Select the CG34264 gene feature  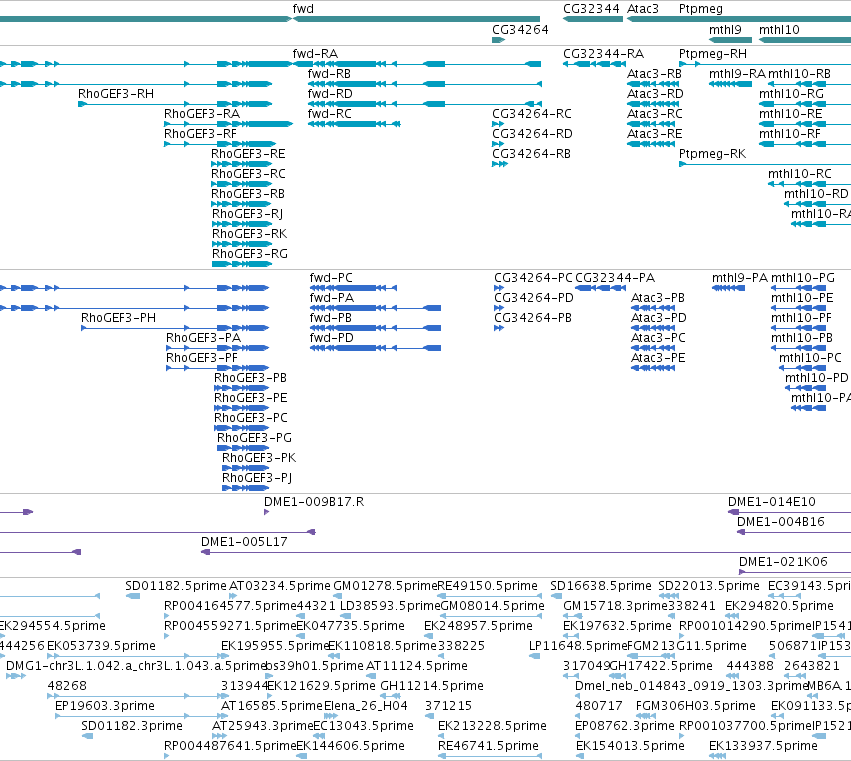(x=498, y=40)
